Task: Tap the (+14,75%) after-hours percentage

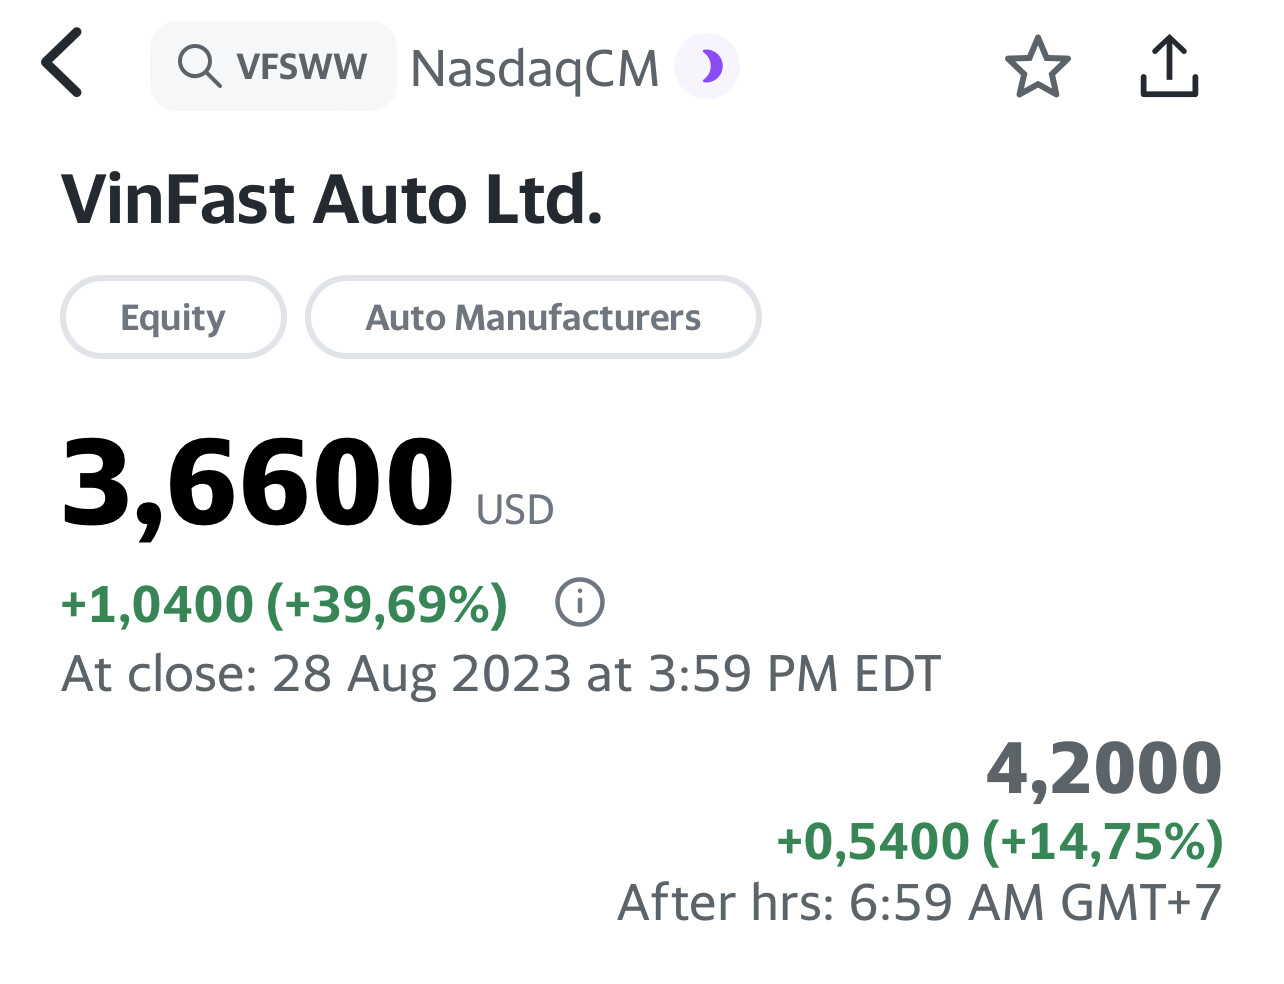Action: [x=1103, y=841]
